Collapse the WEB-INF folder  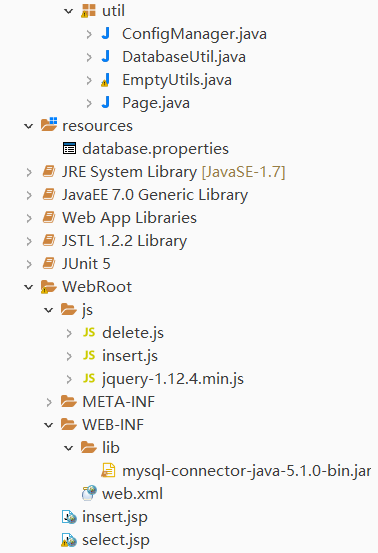pyautogui.click(x=49, y=425)
